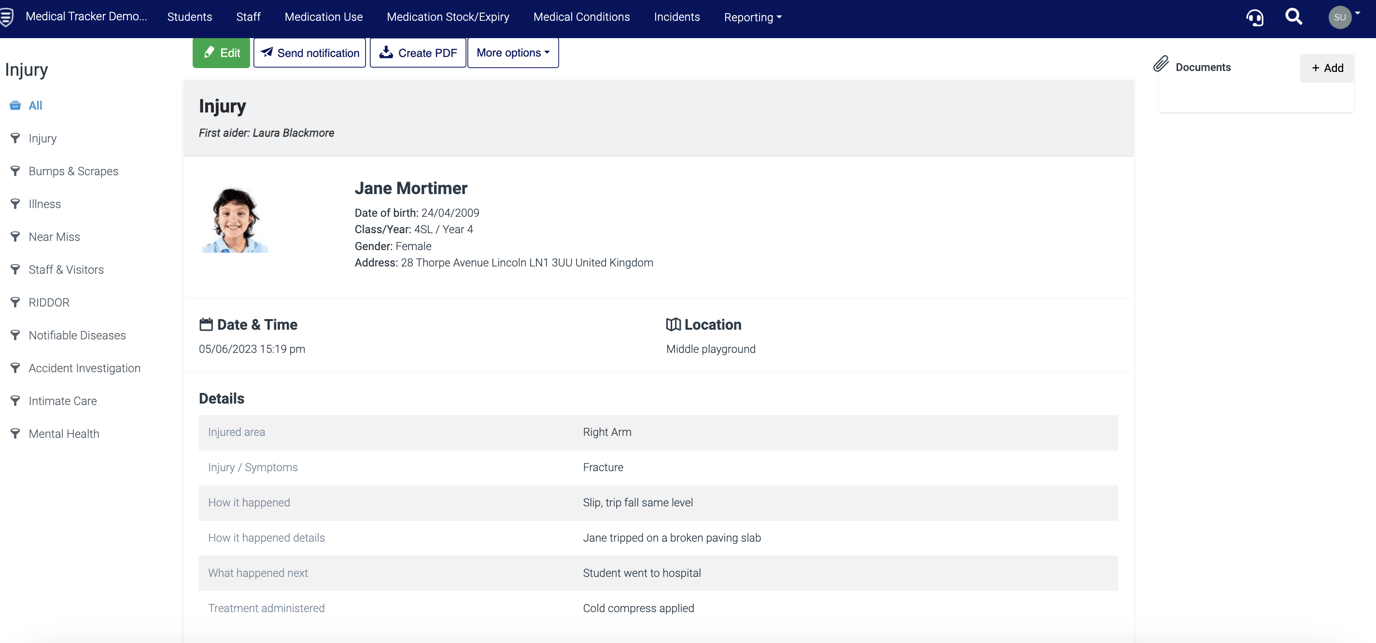This screenshot has width=1376, height=643.
Task: Click the calendar icon next to Date & Time
Action: (204, 324)
